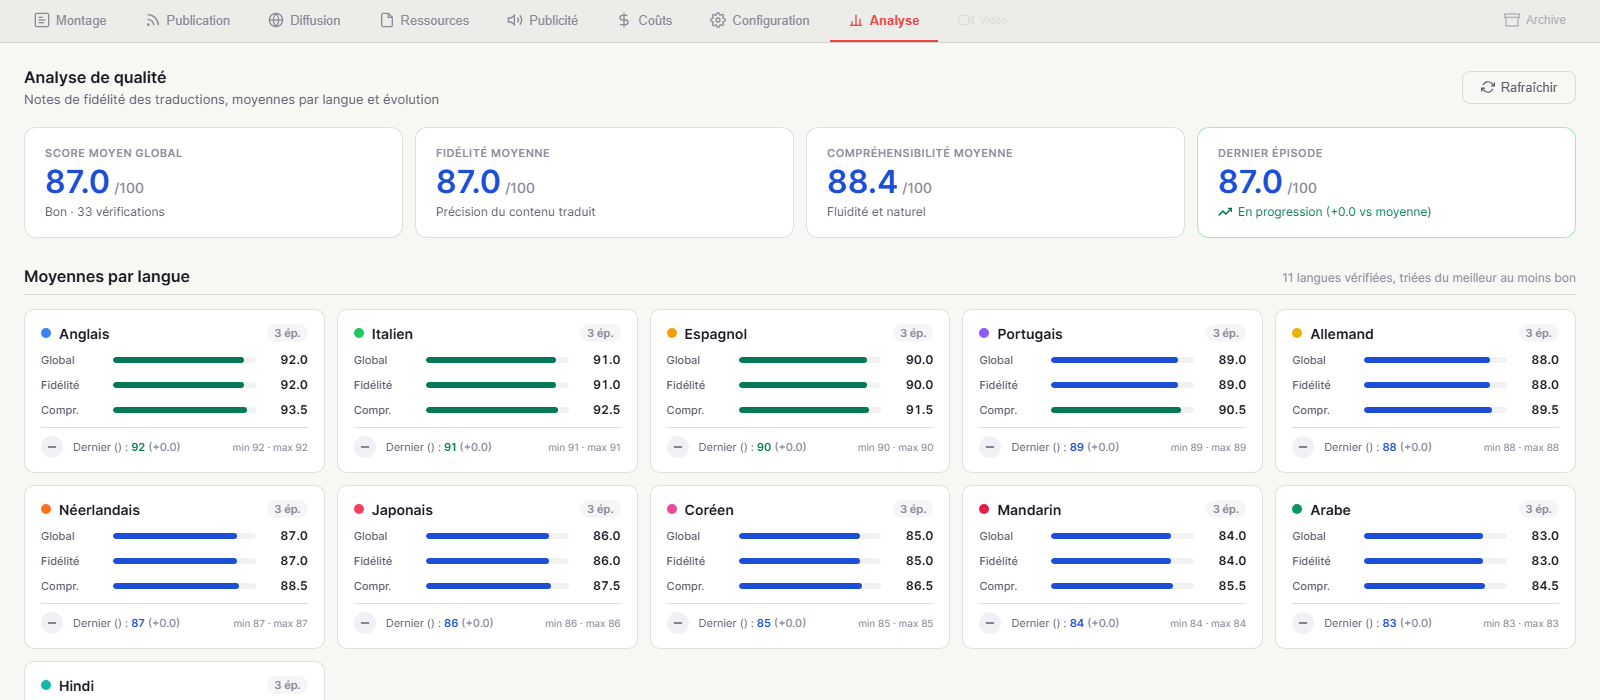Screen dimensions: 1600x700
Task: Click the minus trend icon in Espagnol card
Action: (x=678, y=447)
